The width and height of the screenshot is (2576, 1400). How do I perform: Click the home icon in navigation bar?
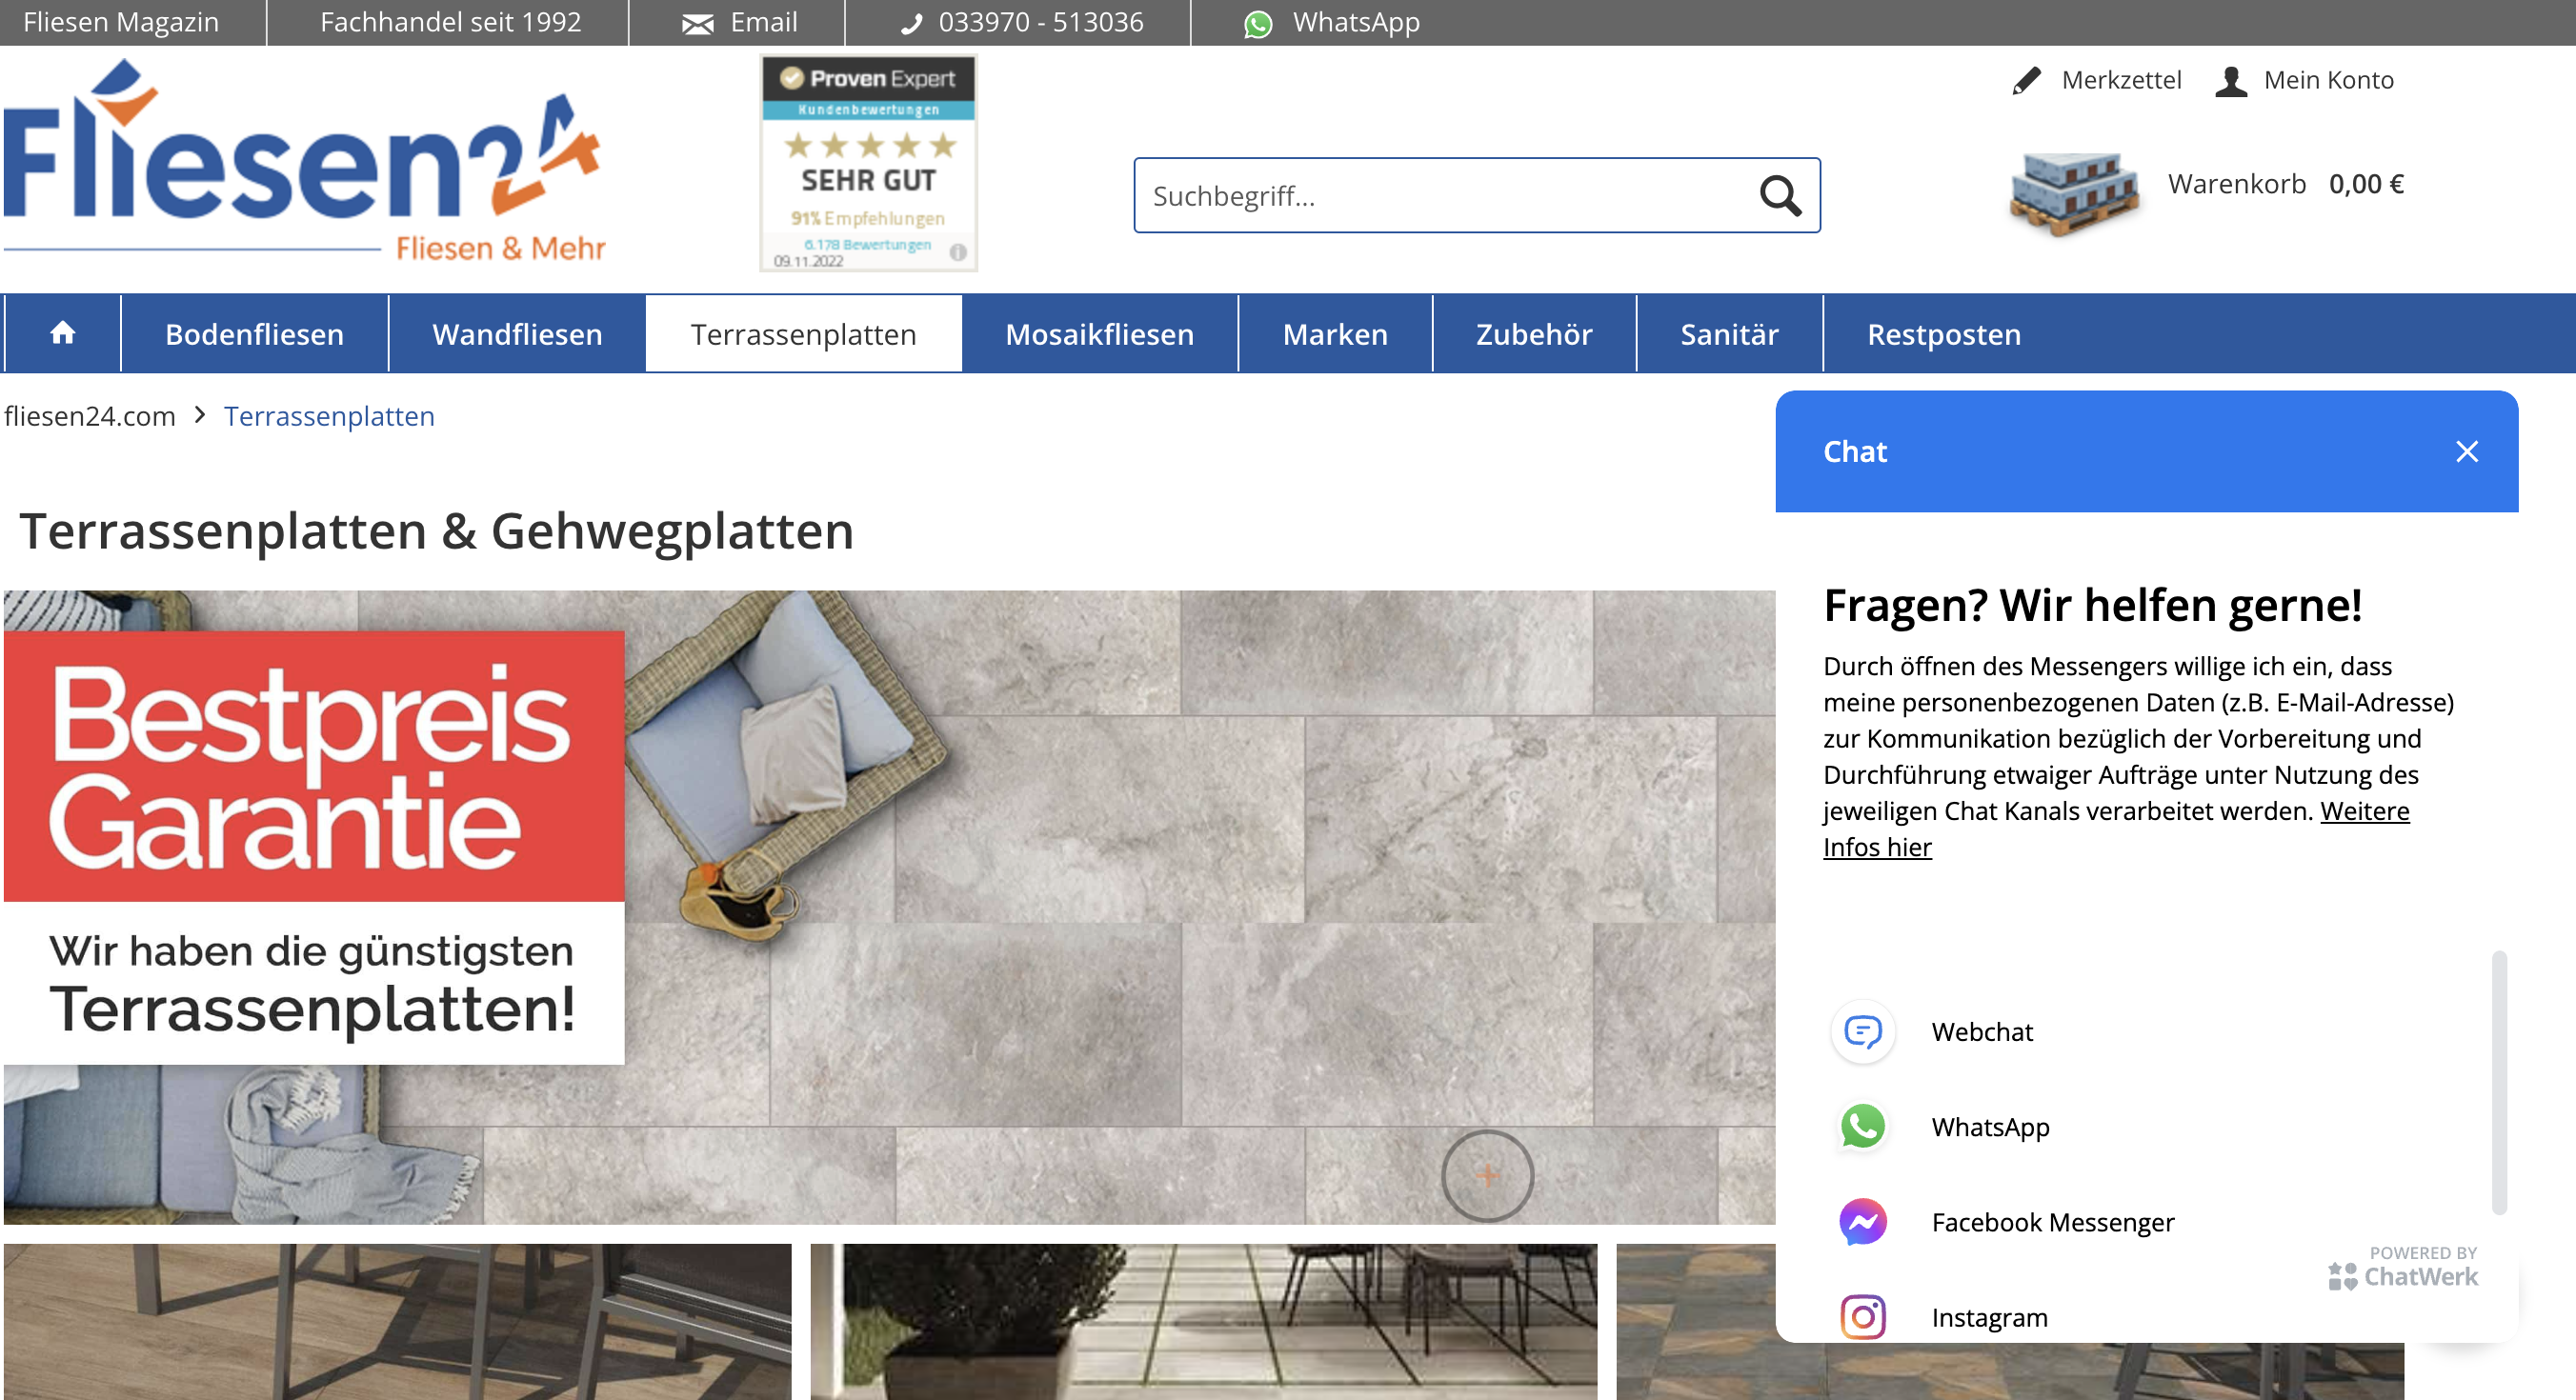62,333
